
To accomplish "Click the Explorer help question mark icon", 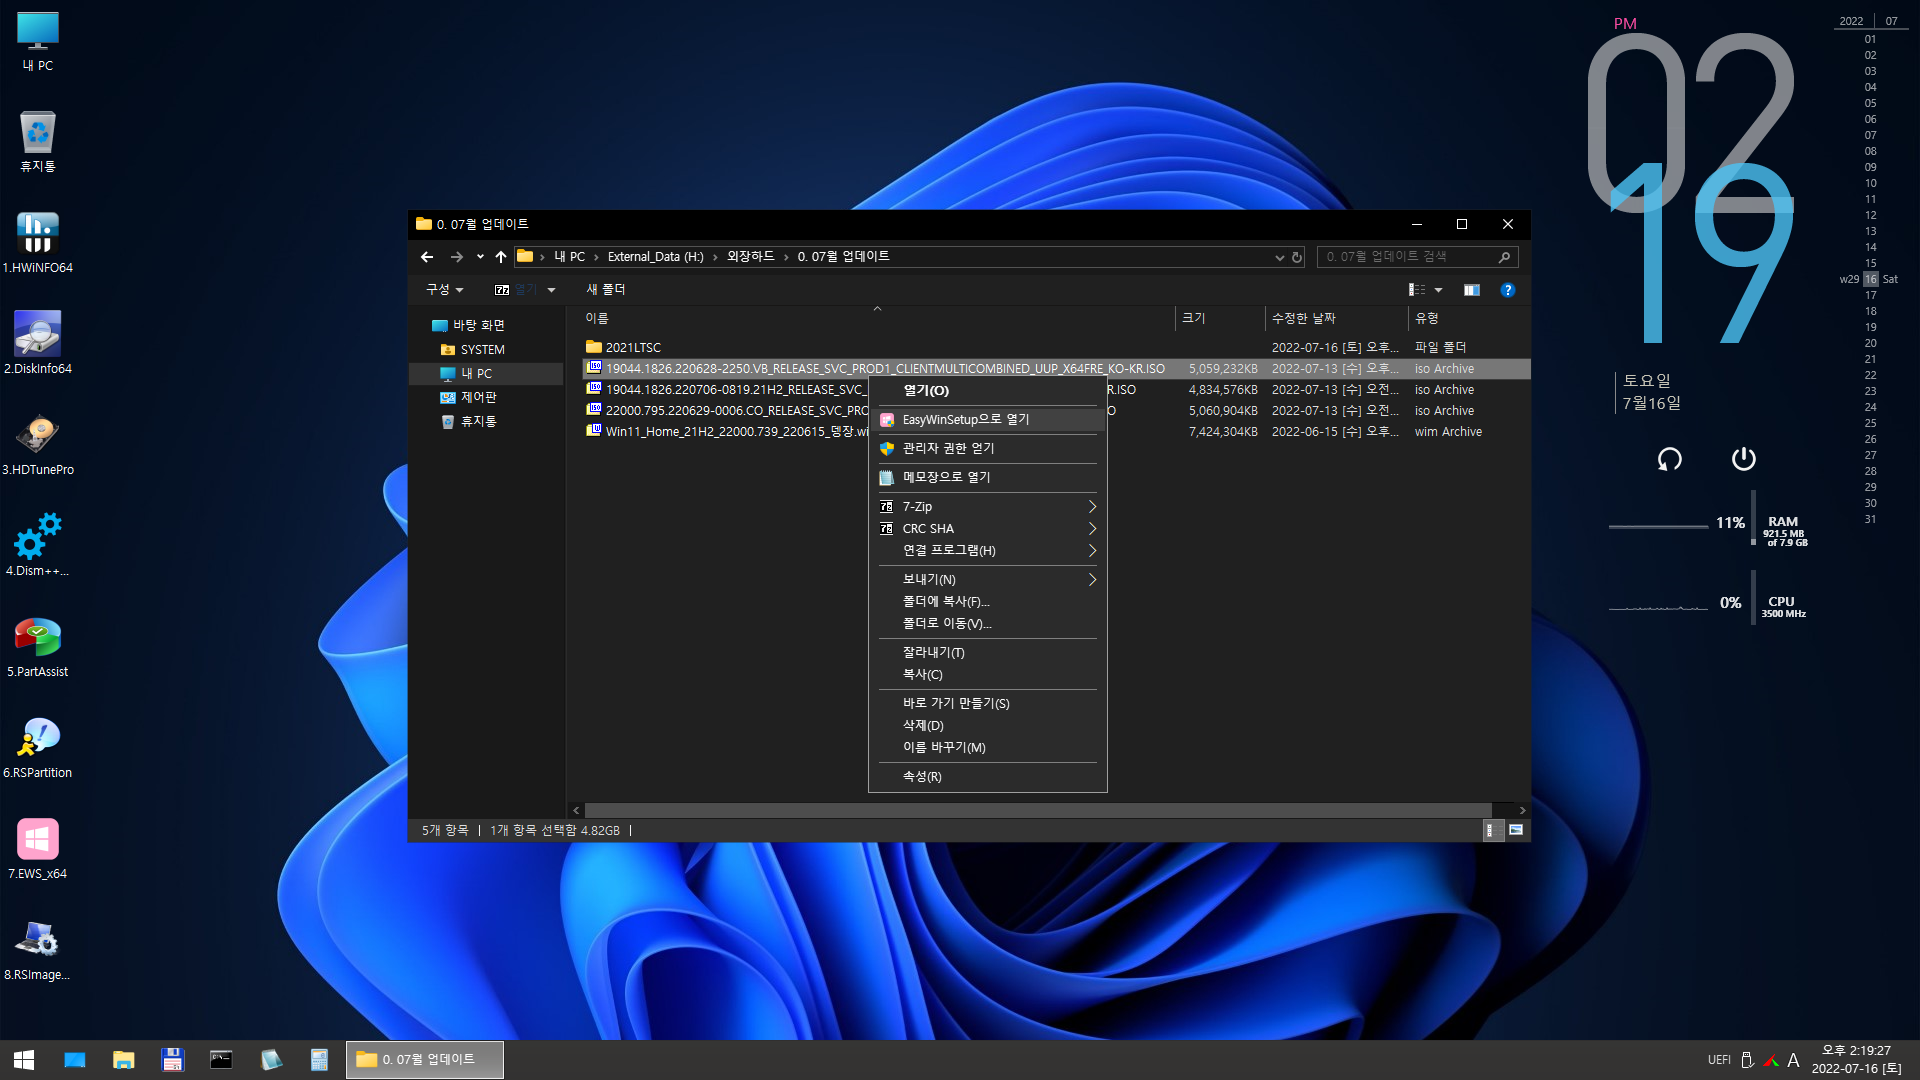I will pyautogui.click(x=1508, y=290).
